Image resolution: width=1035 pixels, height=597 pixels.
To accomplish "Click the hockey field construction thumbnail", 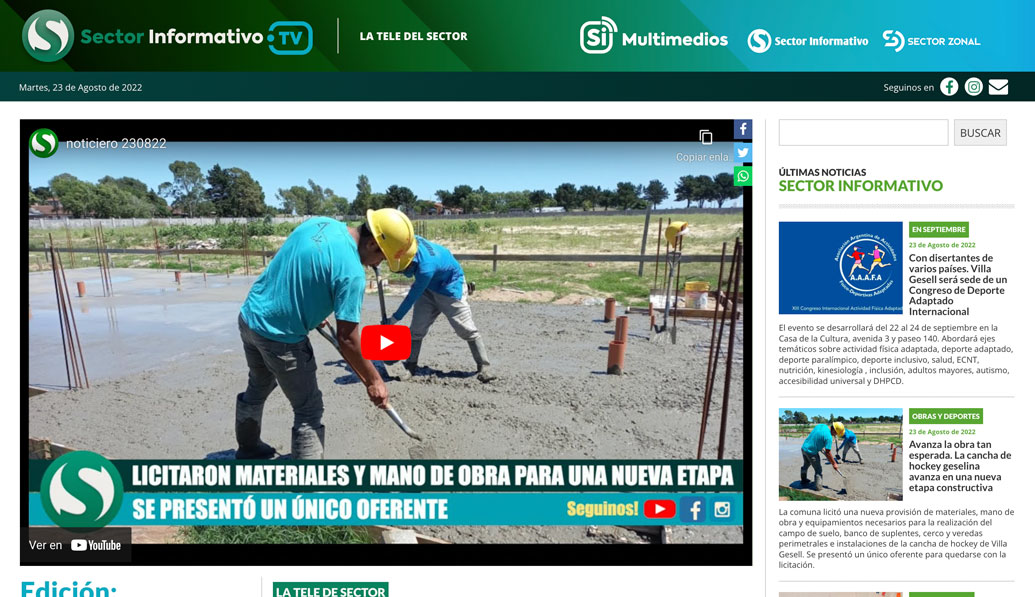I will (840, 456).
